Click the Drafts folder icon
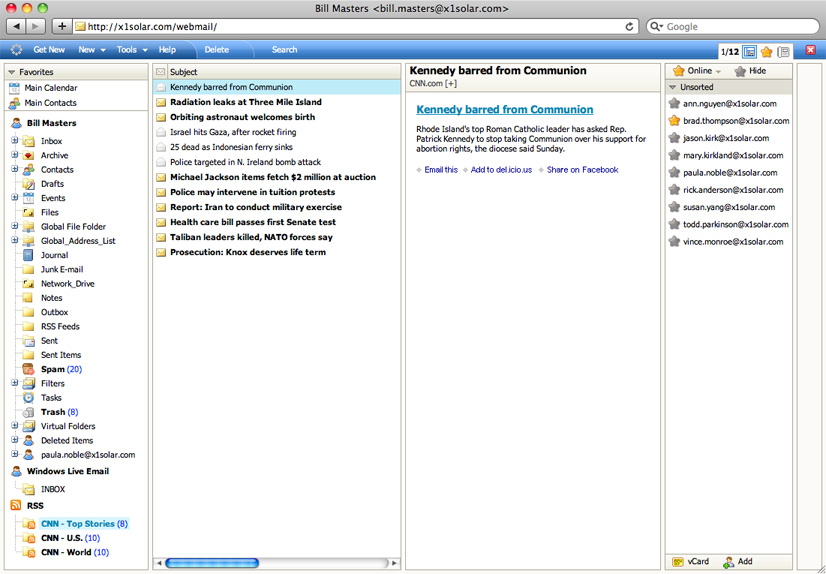This screenshot has width=826, height=574. click(29, 184)
